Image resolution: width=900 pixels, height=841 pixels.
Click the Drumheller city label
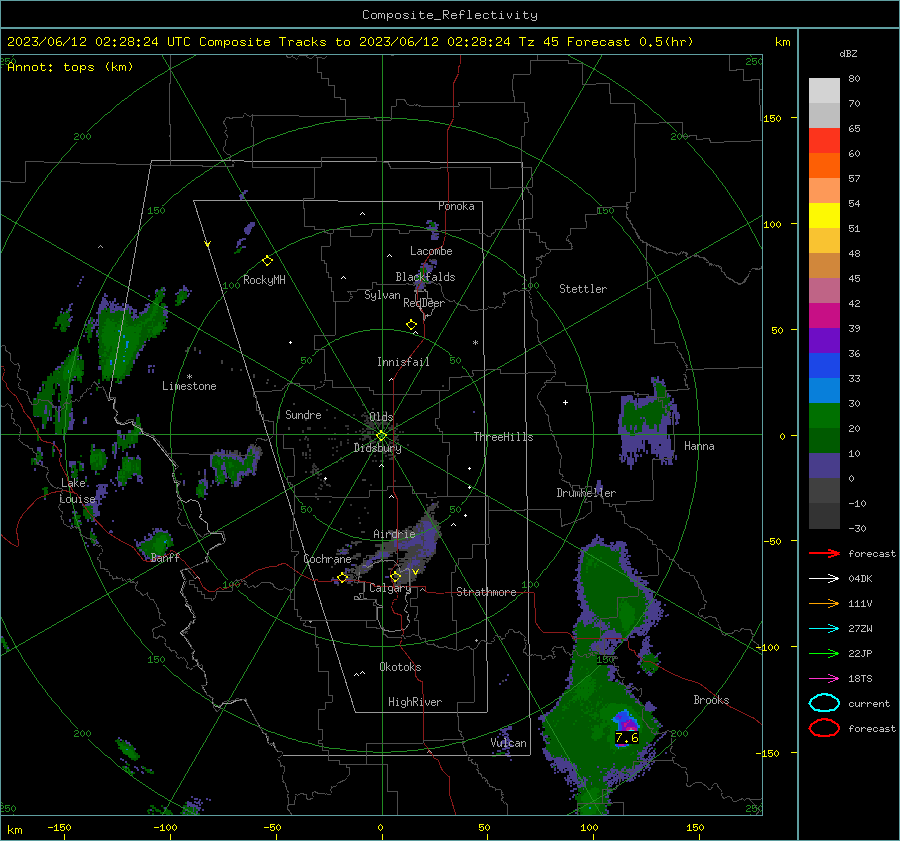(586, 493)
